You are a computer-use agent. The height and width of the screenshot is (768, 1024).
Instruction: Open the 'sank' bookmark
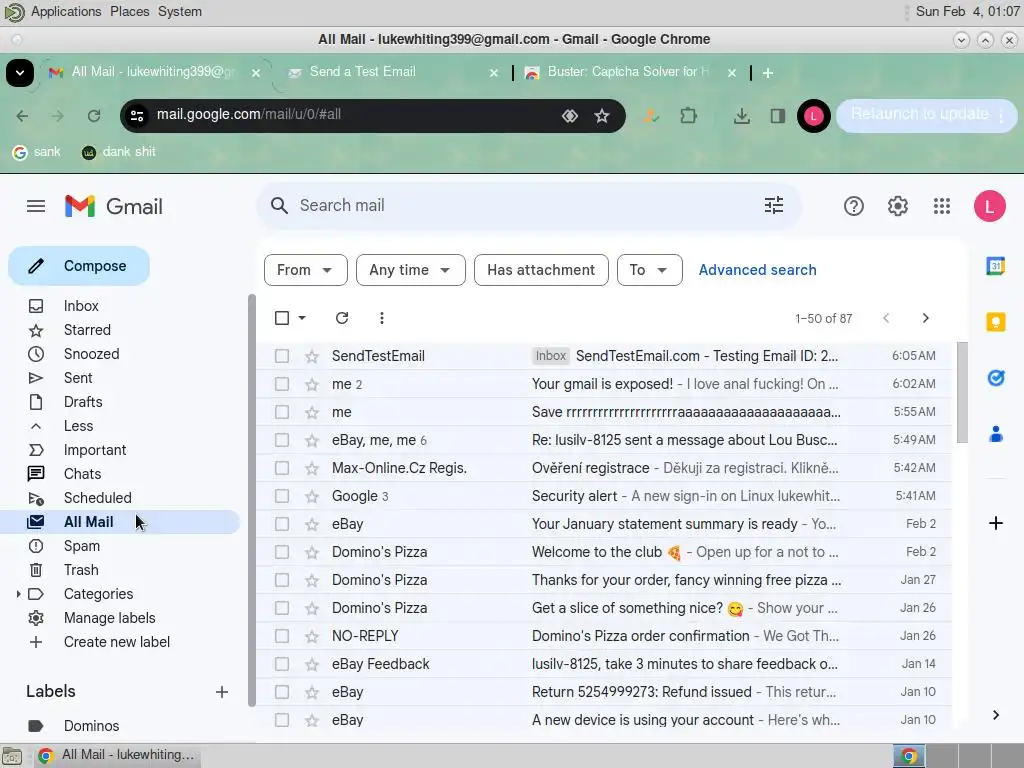(x=37, y=152)
